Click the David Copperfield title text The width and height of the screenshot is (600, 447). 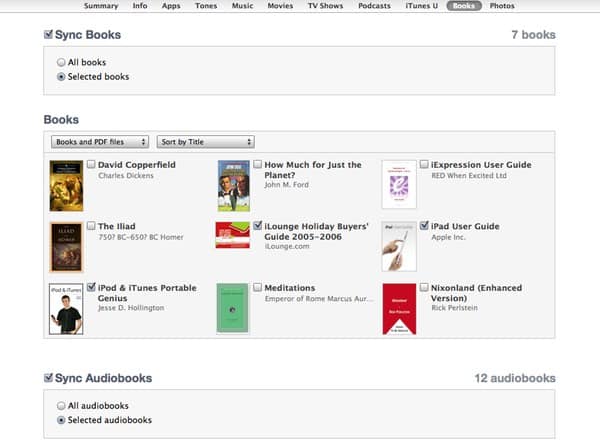[x=137, y=165]
